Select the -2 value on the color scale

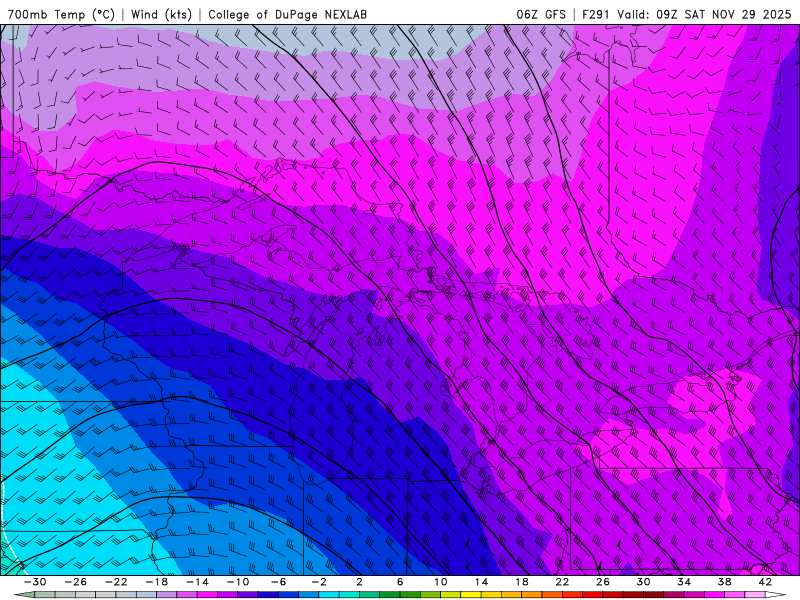[319, 582]
